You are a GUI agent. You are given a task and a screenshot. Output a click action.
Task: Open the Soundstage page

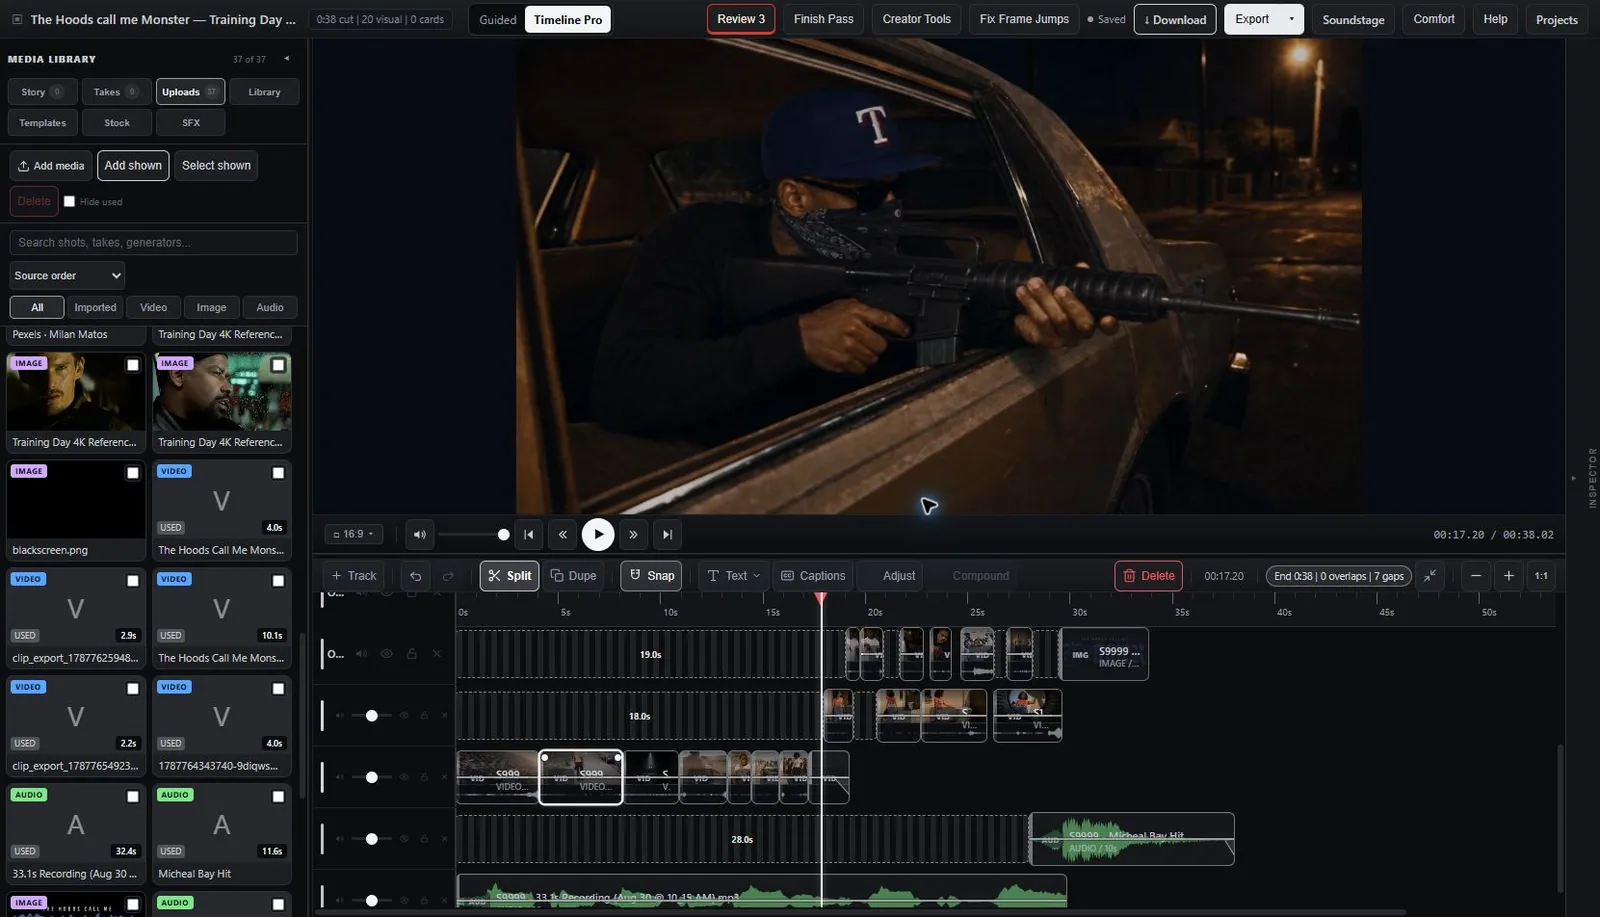1353,20
